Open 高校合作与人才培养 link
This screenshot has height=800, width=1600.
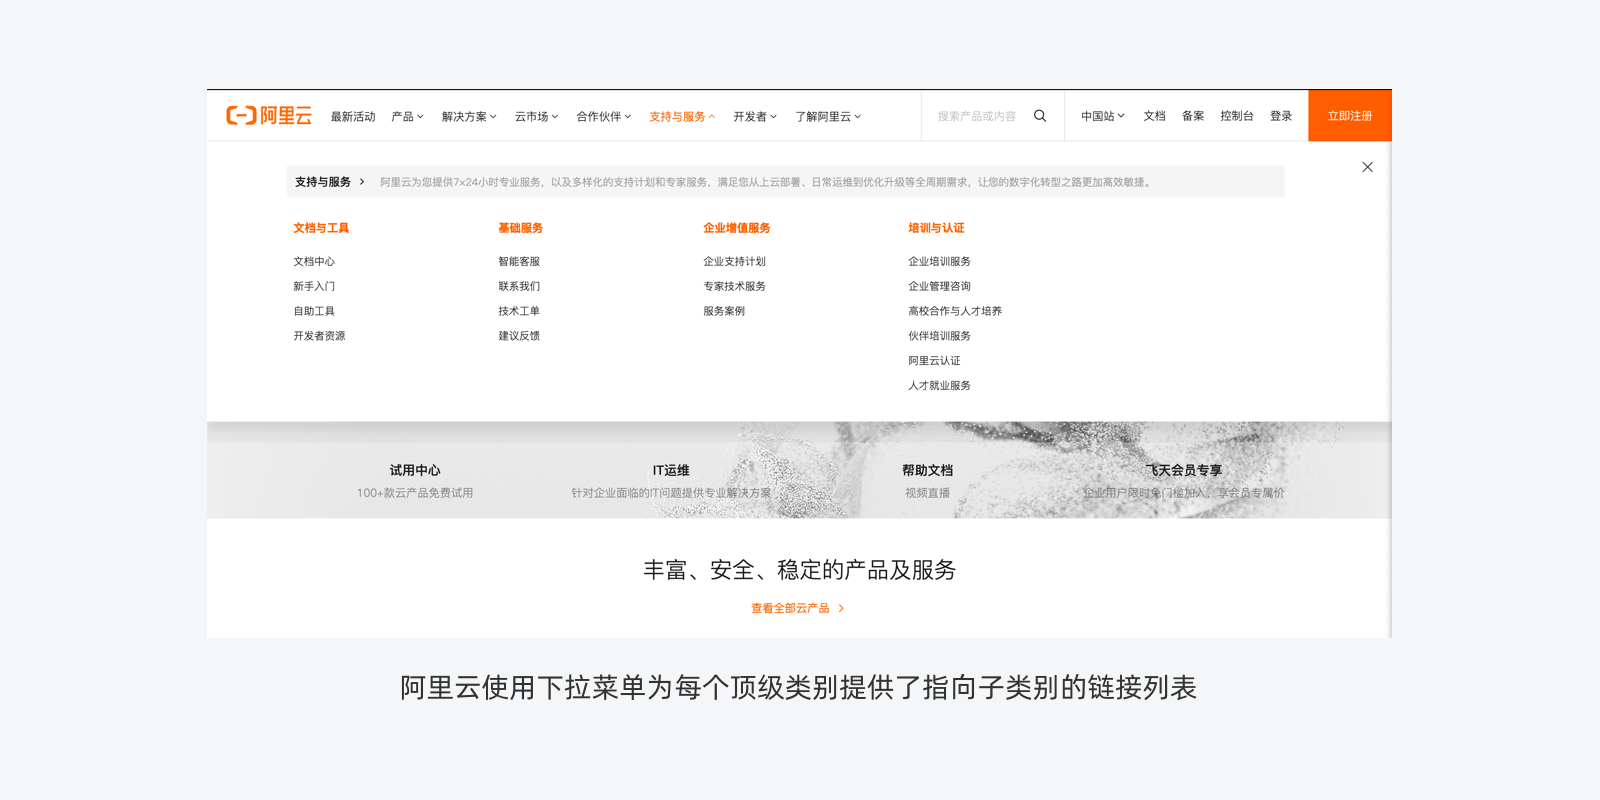click(955, 311)
